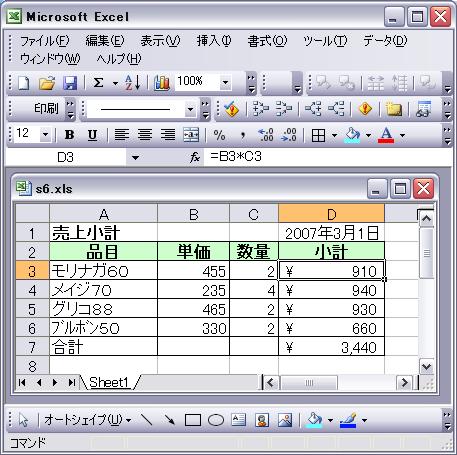Open the 挿入(I) menu
Screen dimensions: 457x455
(x=214, y=41)
